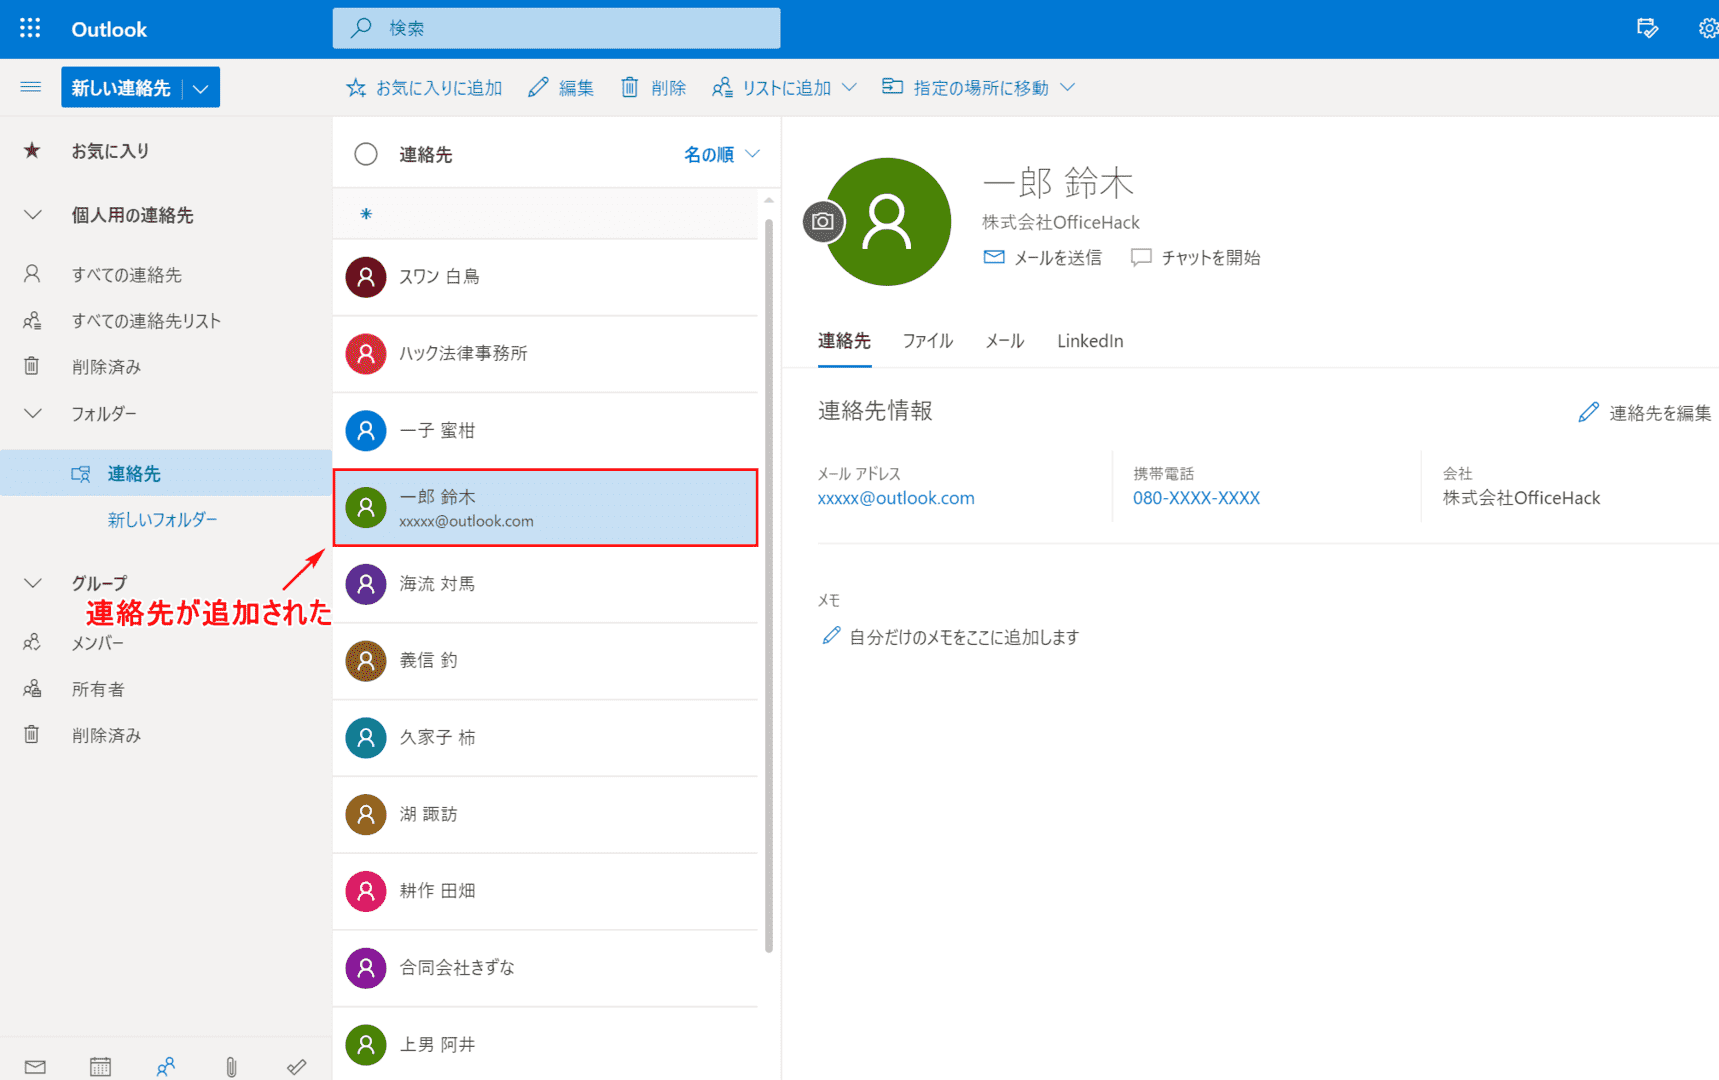The height and width of the screenshot is (1080, 1719).
Task: Click 新しいフォルダー link
Action: (162, 520)
